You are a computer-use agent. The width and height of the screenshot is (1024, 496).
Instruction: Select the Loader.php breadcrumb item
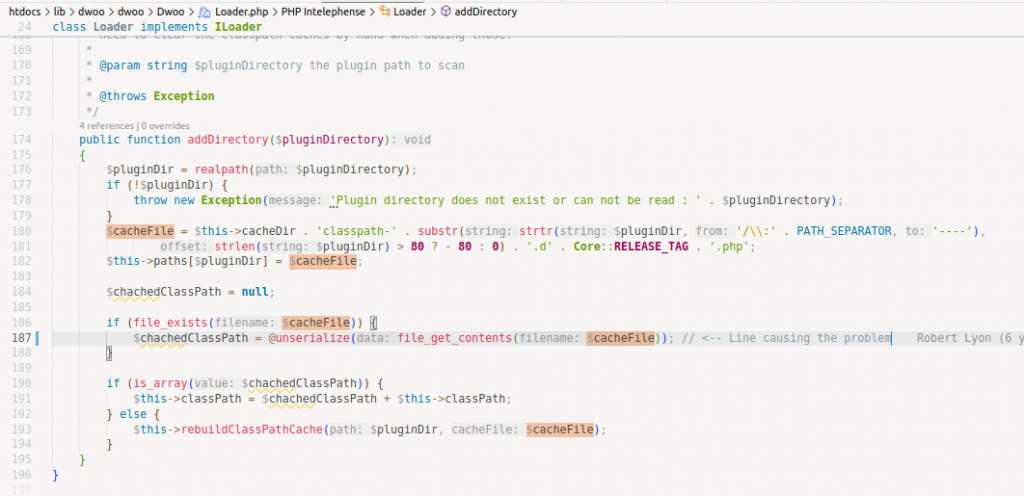point(238,12)
